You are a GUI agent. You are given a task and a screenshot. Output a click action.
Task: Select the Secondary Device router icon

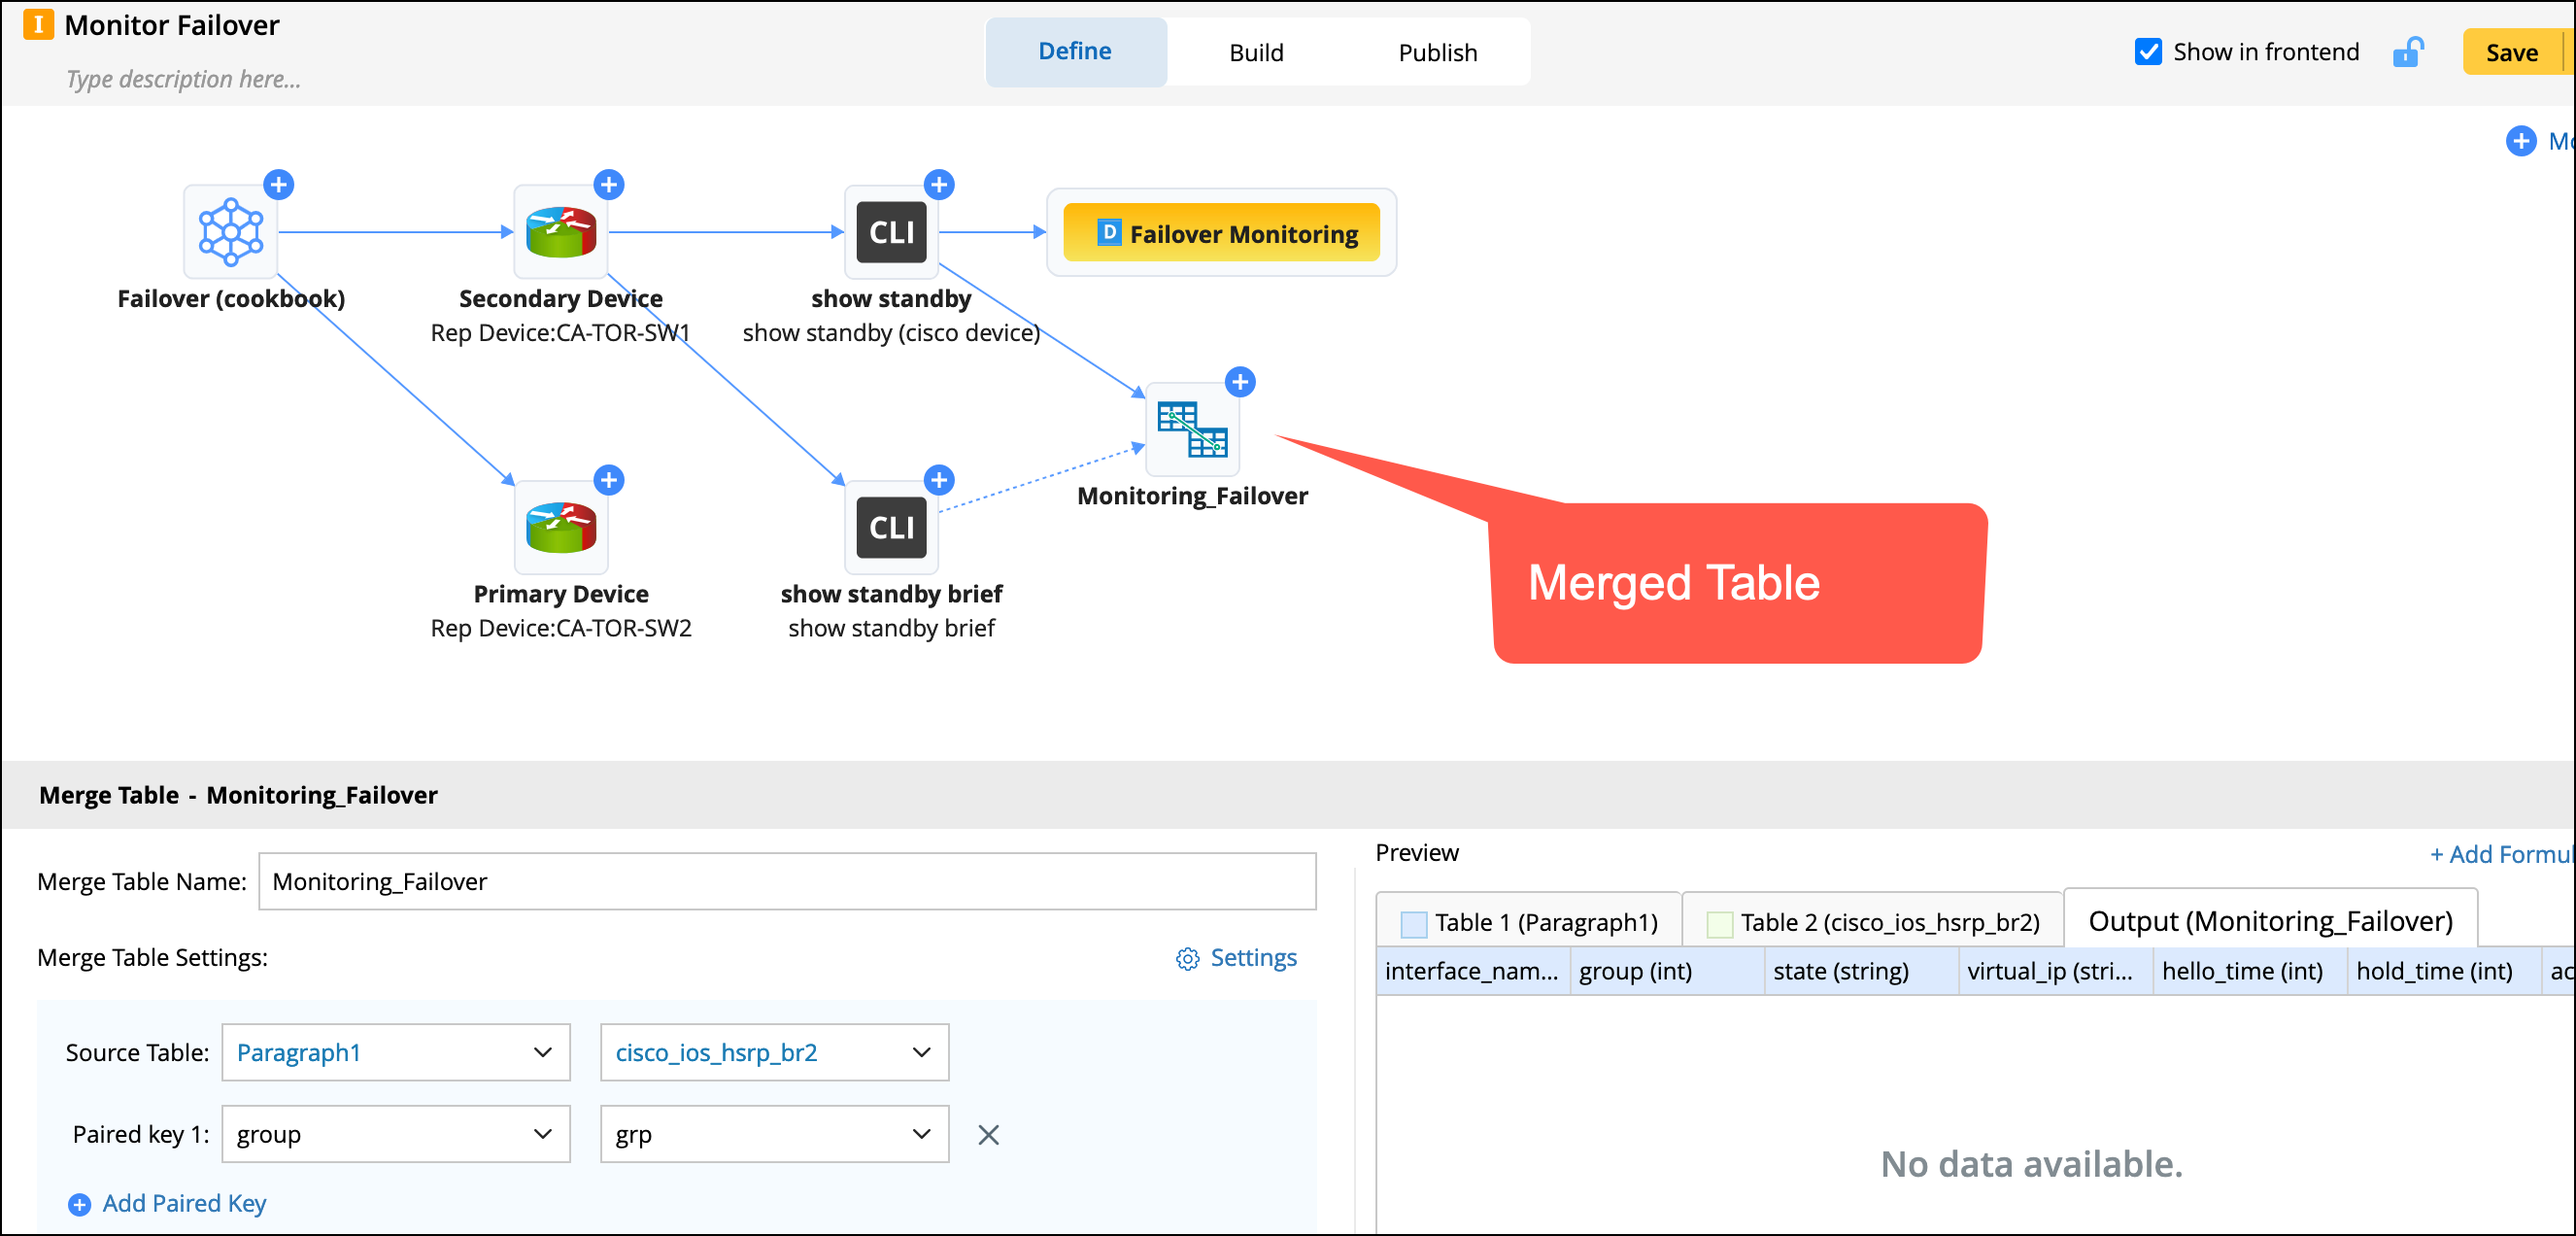pos(560,232)
